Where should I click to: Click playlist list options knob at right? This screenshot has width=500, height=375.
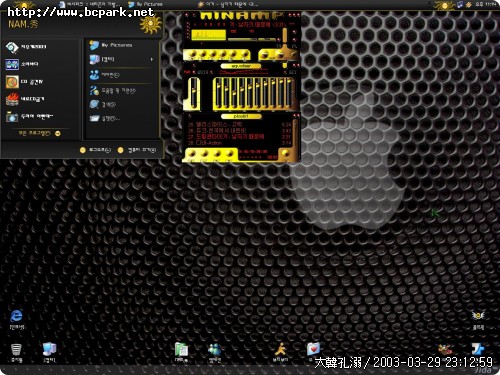(x=285, y=154)
